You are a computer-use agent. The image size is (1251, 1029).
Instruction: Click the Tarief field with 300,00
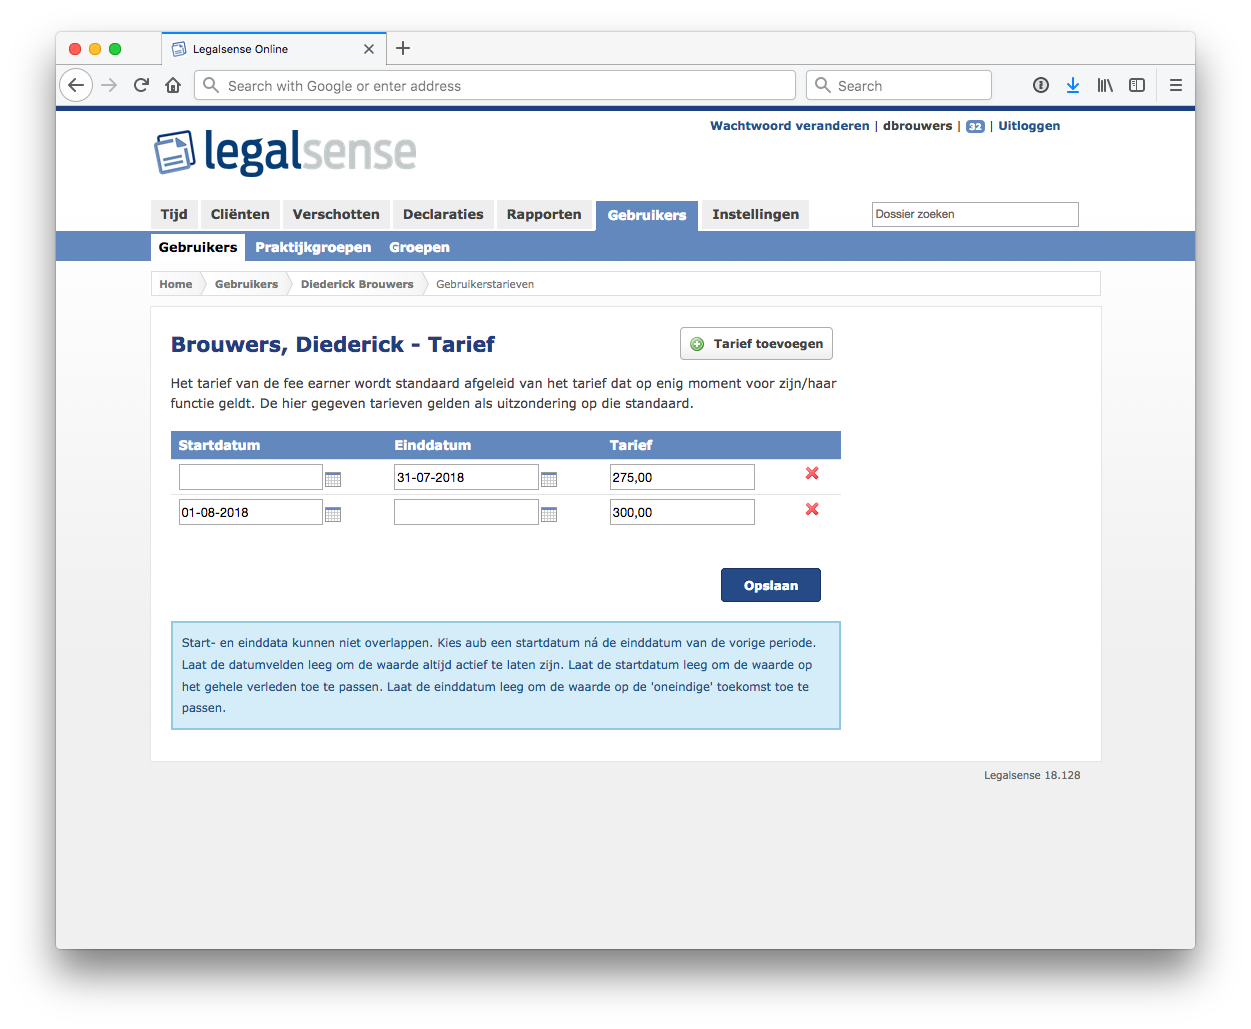682,512
